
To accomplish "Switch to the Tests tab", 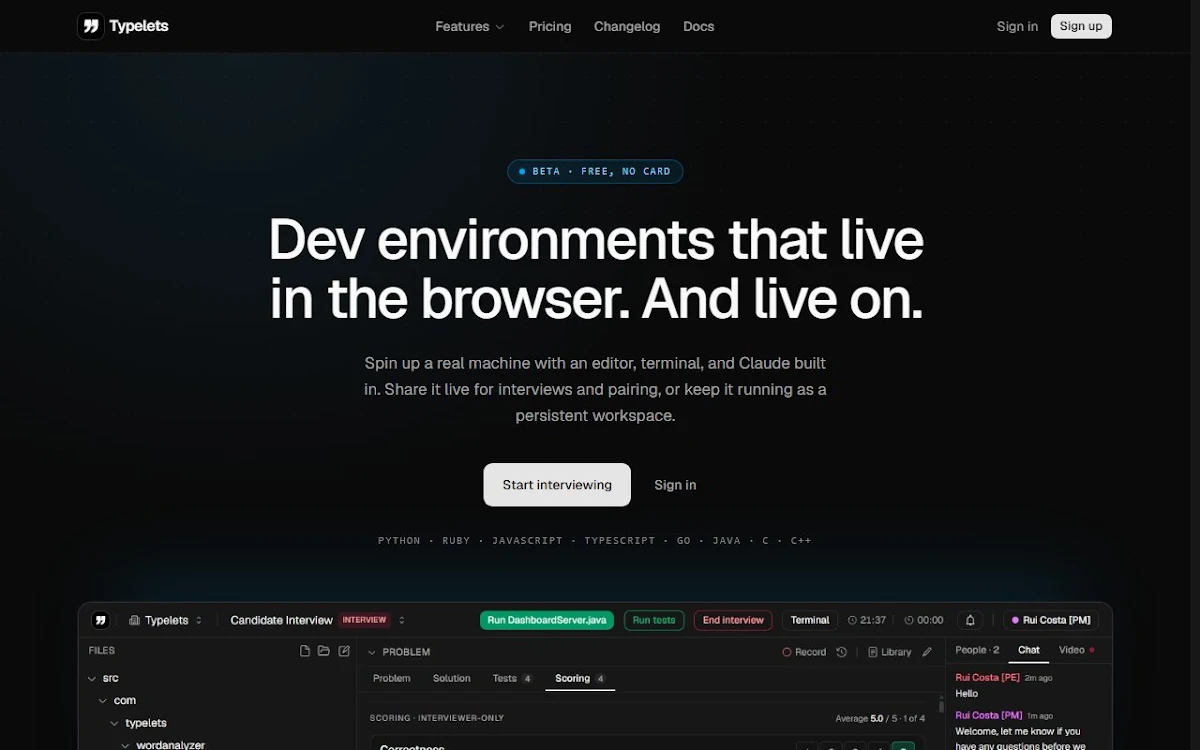I will [512, 678].
